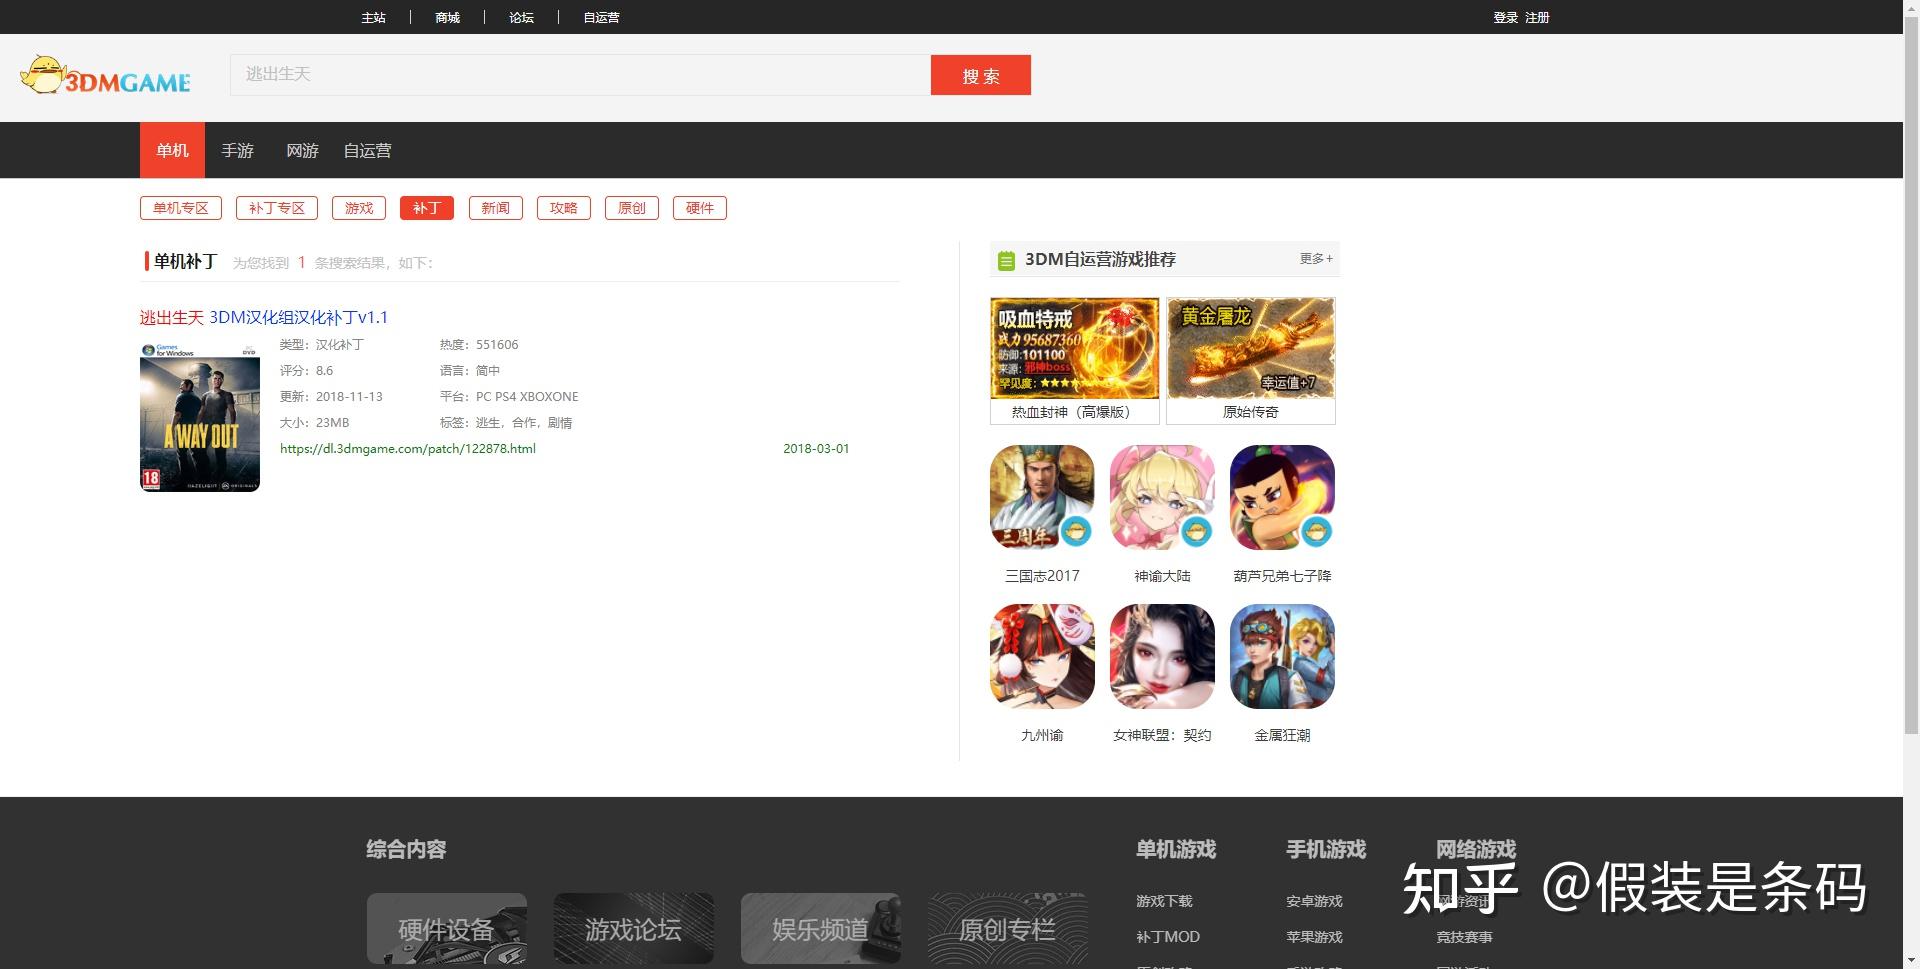Open the 三国志2017 game icon

1042,497
